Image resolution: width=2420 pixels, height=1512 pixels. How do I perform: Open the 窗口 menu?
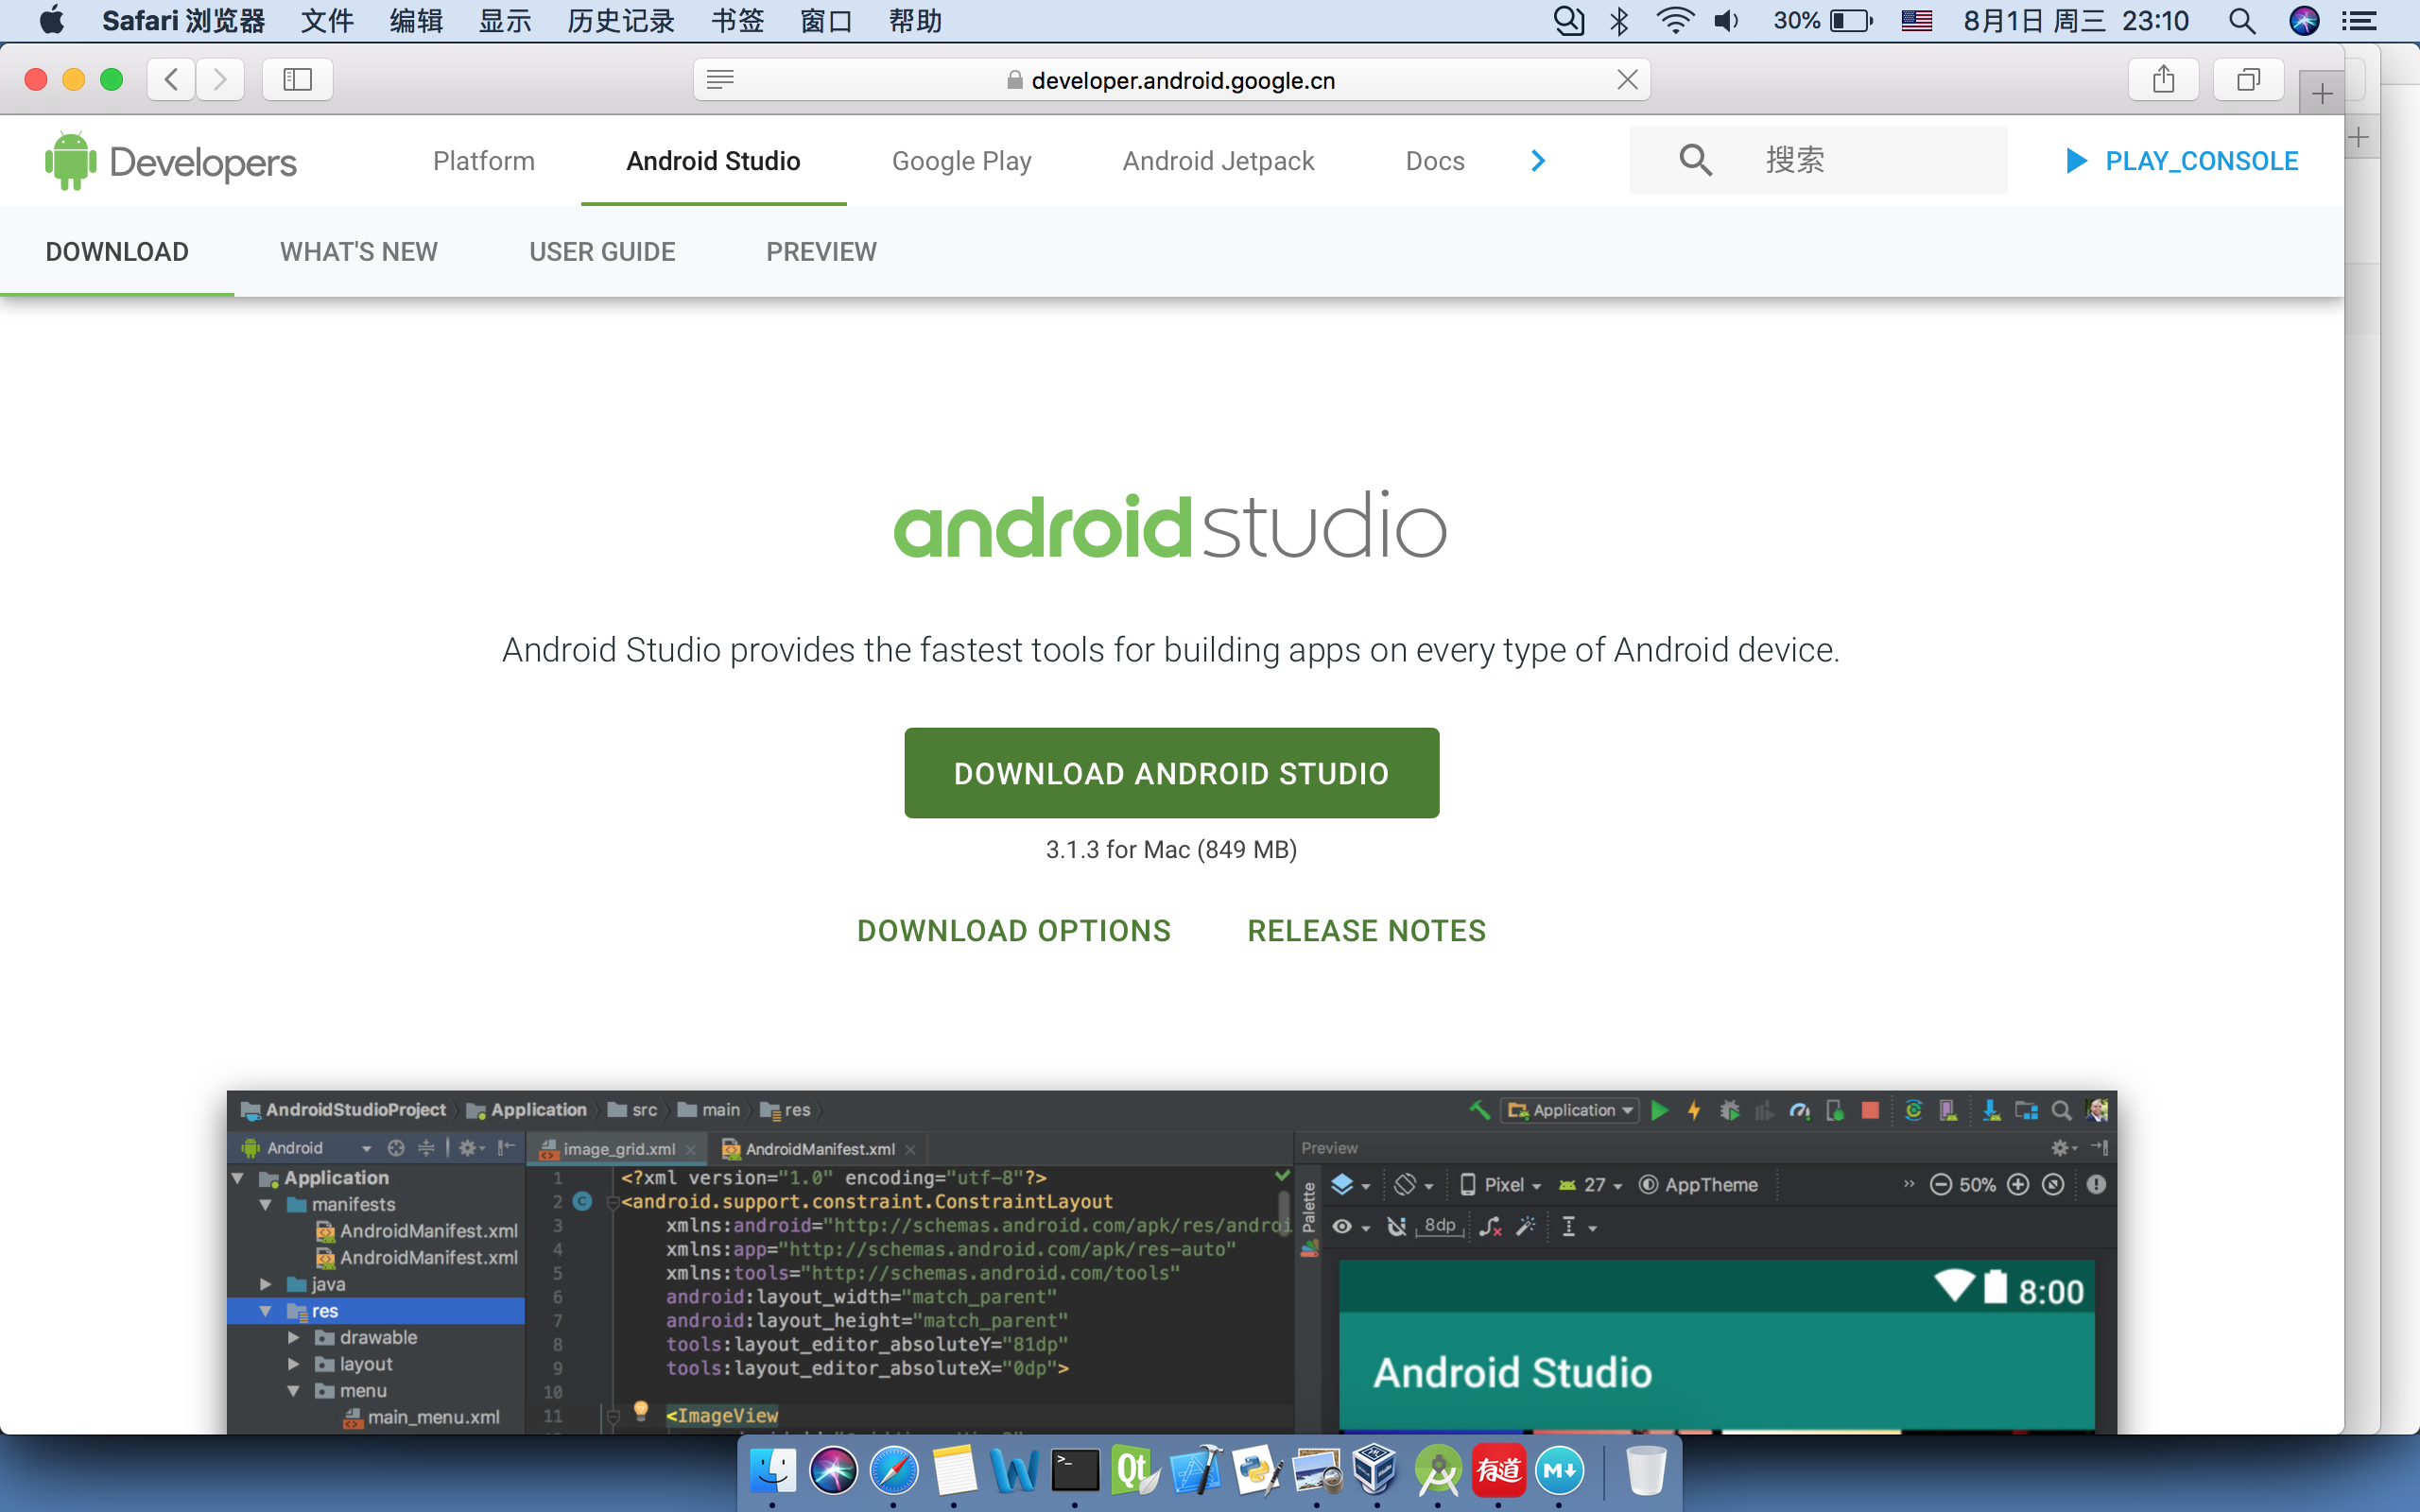(x=826, y=21)
